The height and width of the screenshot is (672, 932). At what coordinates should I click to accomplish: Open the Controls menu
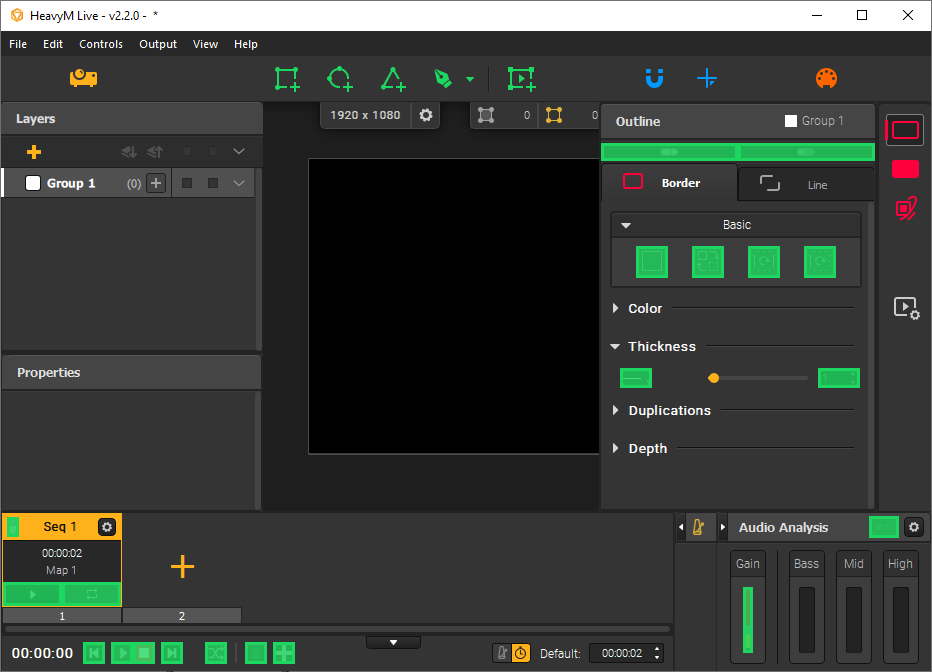pyautogui.click(x=101, y=44)
